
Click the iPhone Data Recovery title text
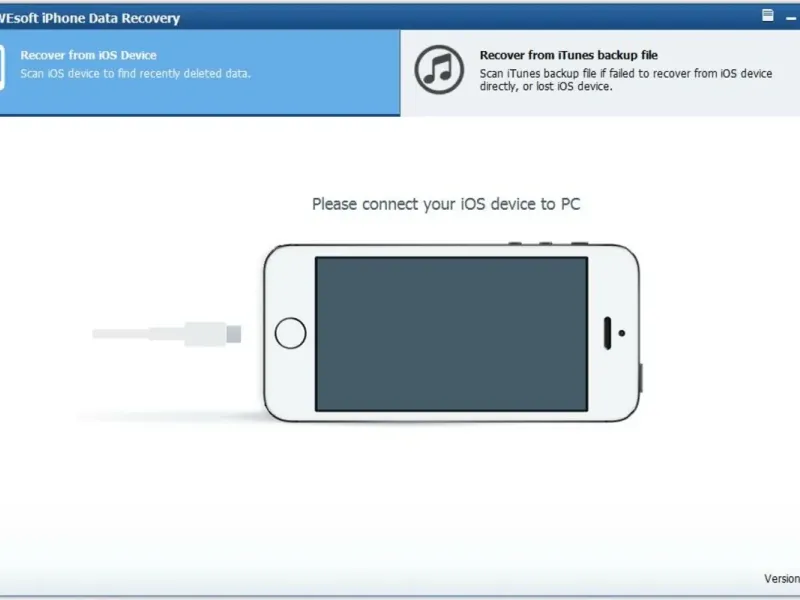coord(89,18)
